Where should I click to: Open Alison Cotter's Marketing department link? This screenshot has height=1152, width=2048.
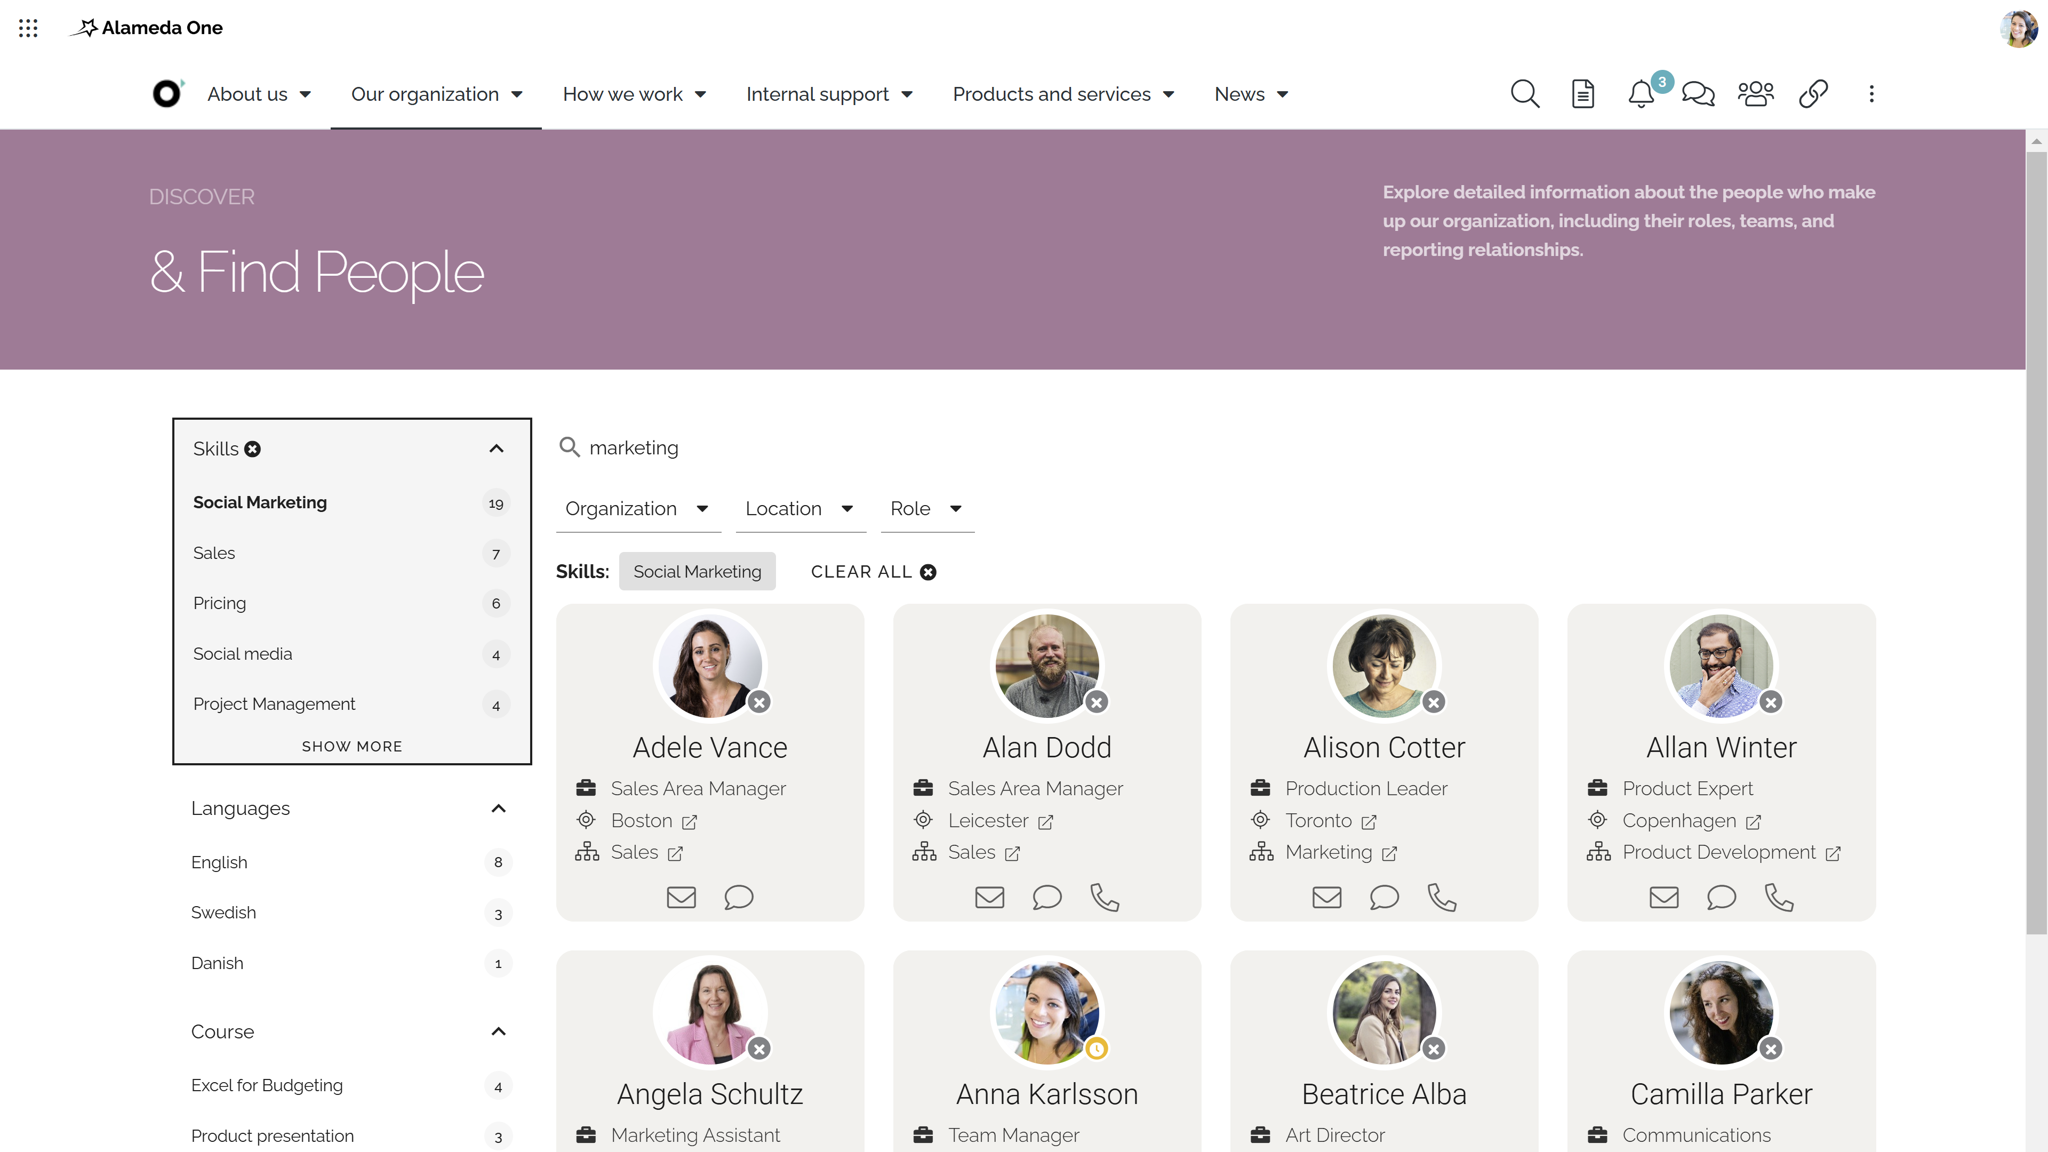click(1341, 852)
